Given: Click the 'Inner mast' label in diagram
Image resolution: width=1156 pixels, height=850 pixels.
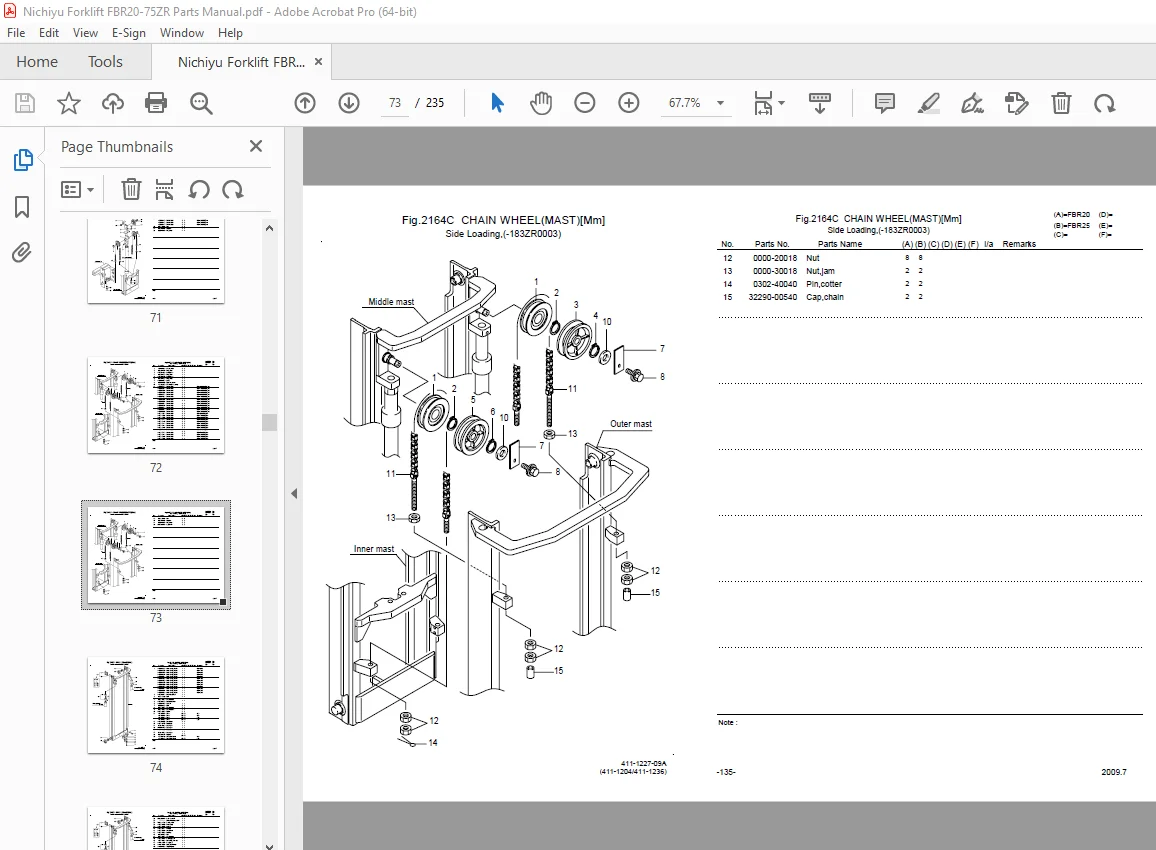Looking at the screenshot, I should pos(374,548).
